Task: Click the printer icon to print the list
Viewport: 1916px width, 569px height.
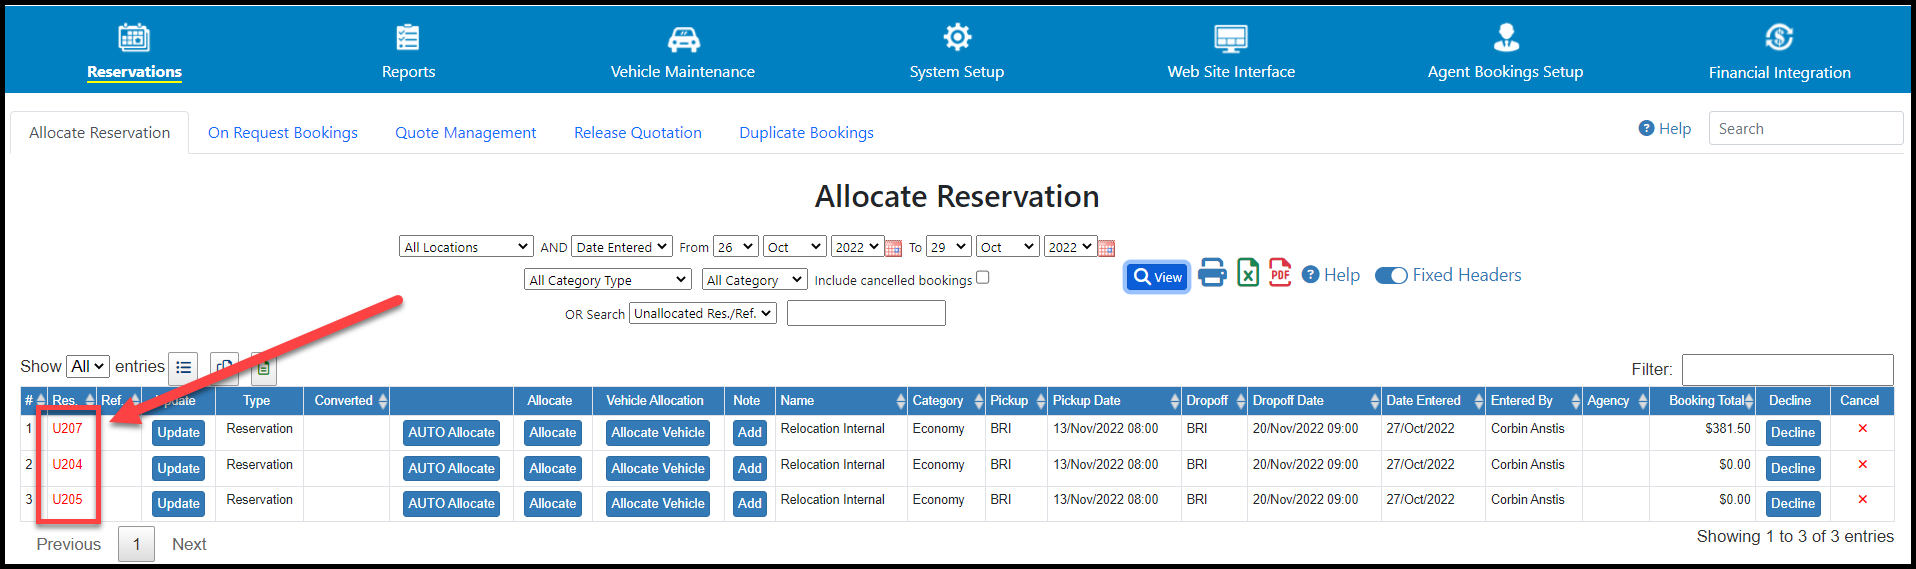Action: click(1212, 273)
